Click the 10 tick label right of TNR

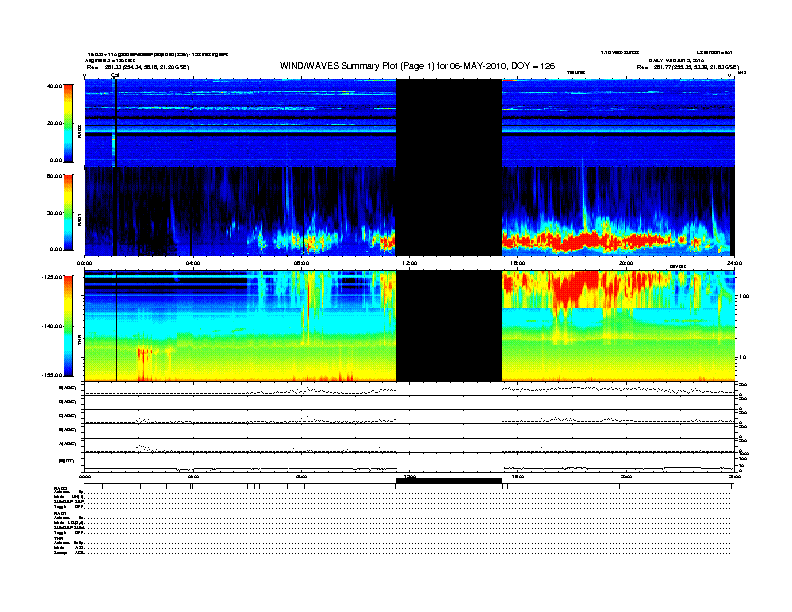point(742,357)
